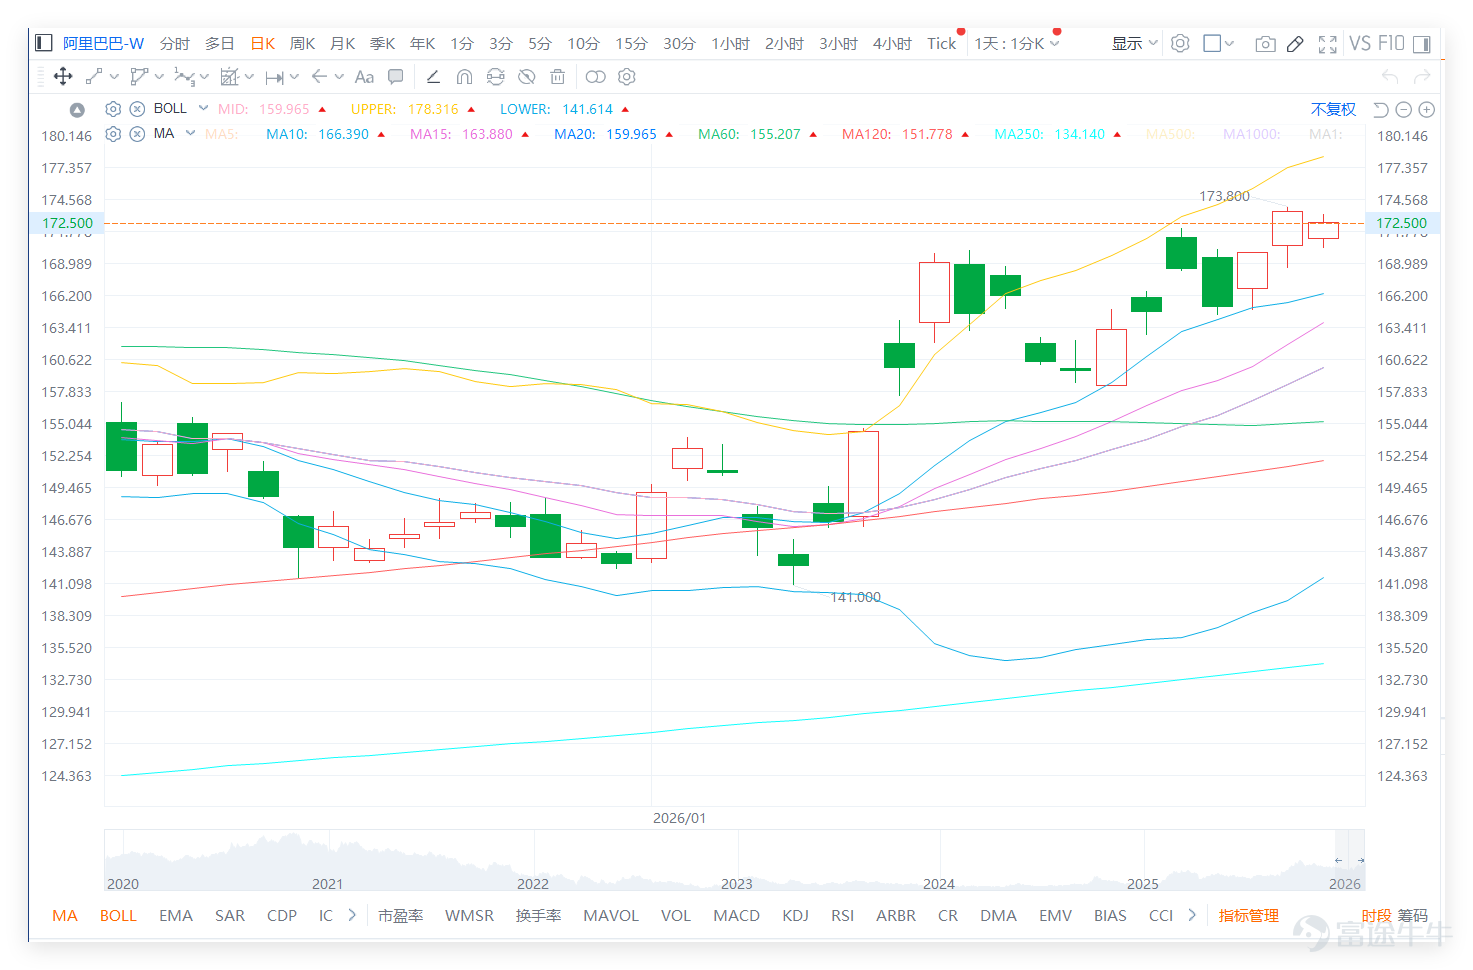This screenshot has height=970, width=1473.
Task: Expand the 显示 display dropdown
Action: click(x=1134, y=44)
